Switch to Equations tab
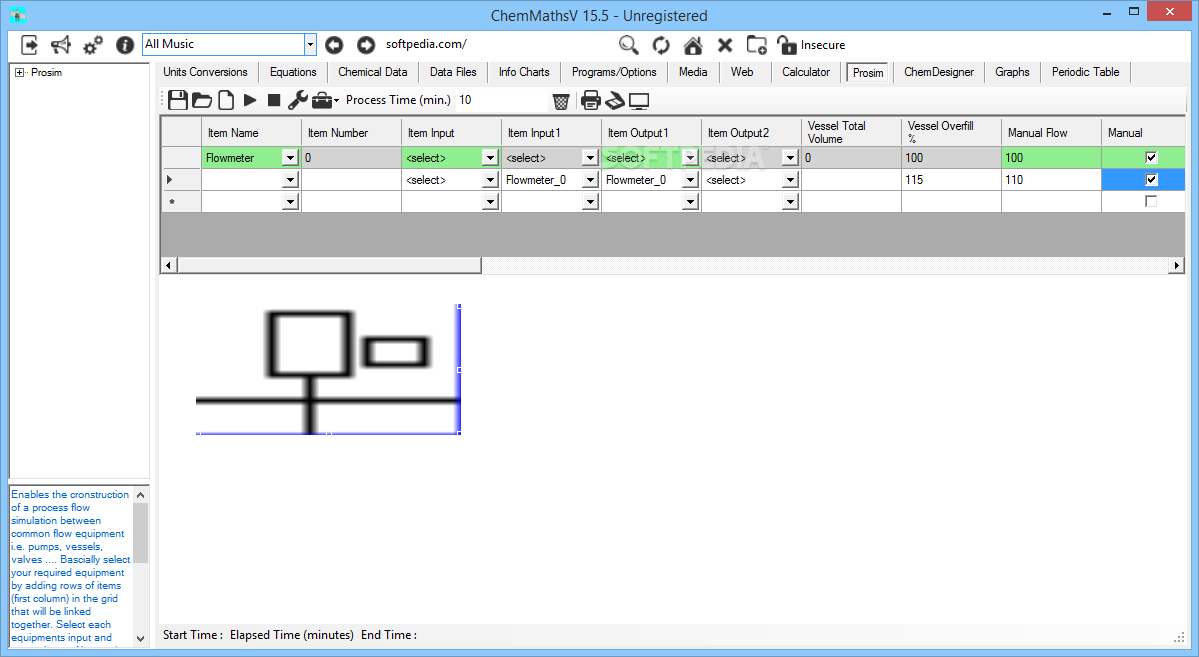This screenshot has width=1199, height=657. [293, 72]
